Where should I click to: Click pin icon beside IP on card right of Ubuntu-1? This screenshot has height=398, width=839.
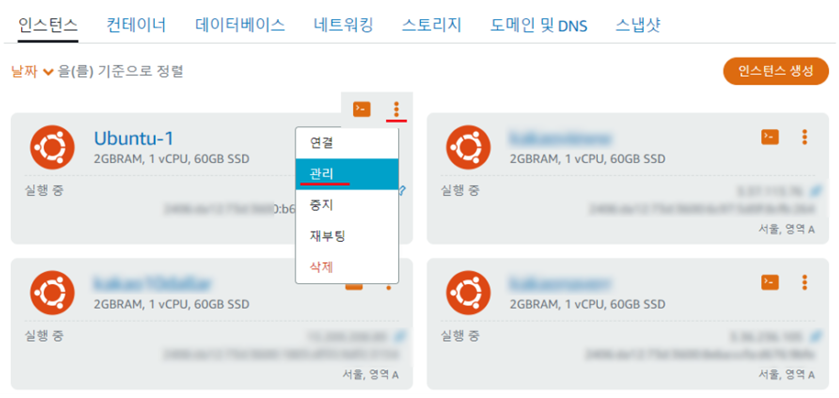tap(816, 190)
